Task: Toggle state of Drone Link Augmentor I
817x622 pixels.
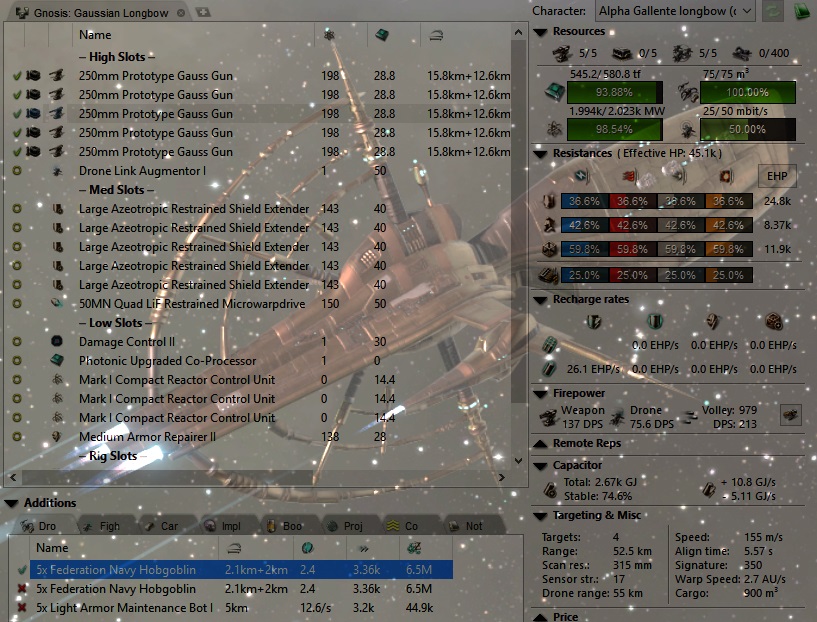Action: coord(17,171)
